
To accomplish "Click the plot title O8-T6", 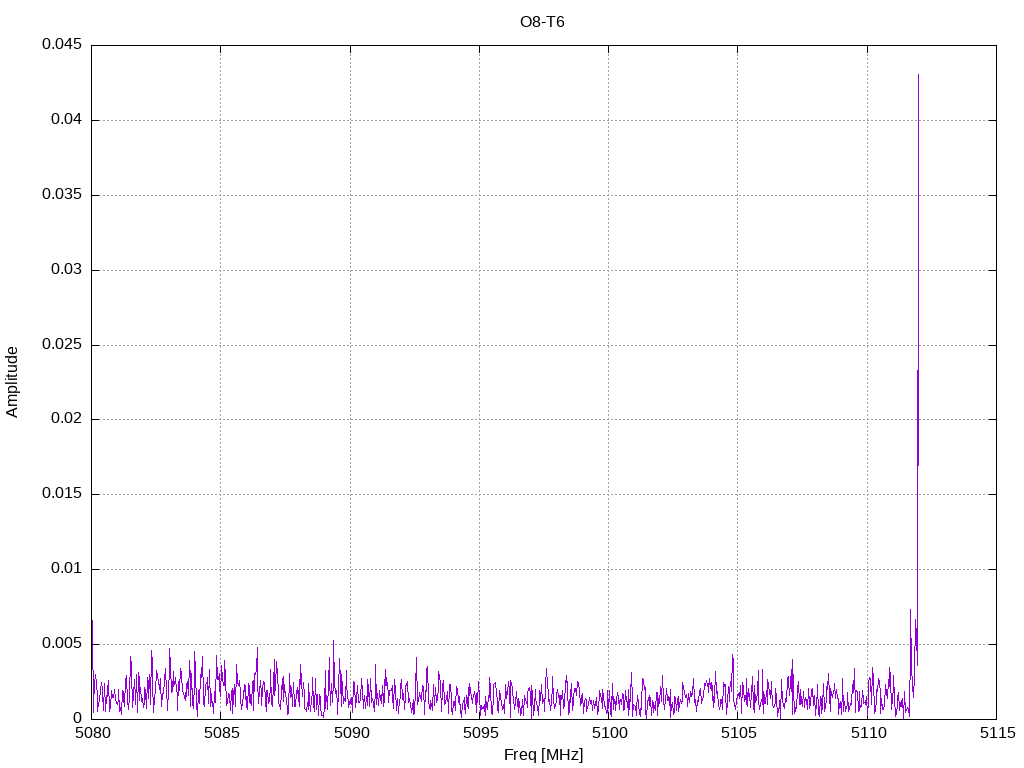I will (x=542, y=22).
